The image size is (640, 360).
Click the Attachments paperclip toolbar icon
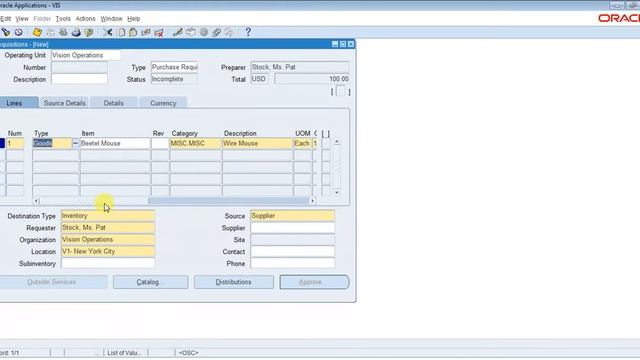pos(216,32)
